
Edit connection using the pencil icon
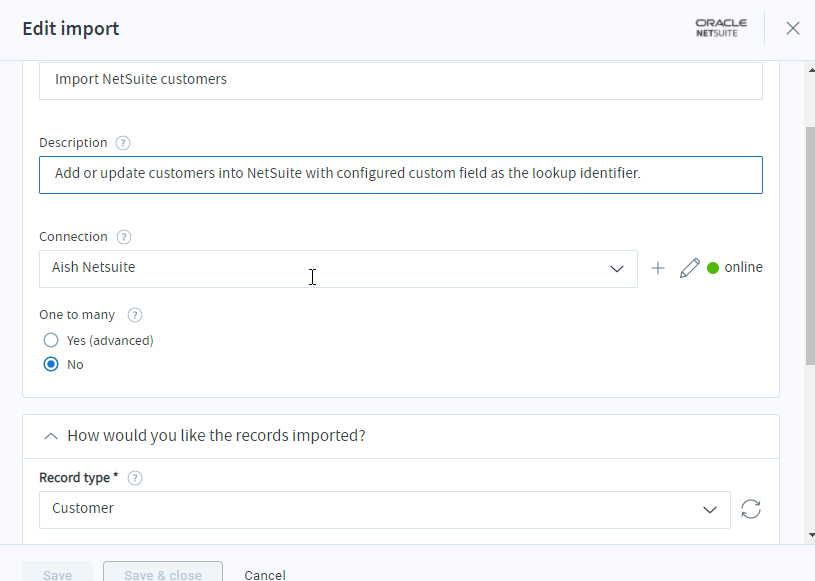pos(690,268)
